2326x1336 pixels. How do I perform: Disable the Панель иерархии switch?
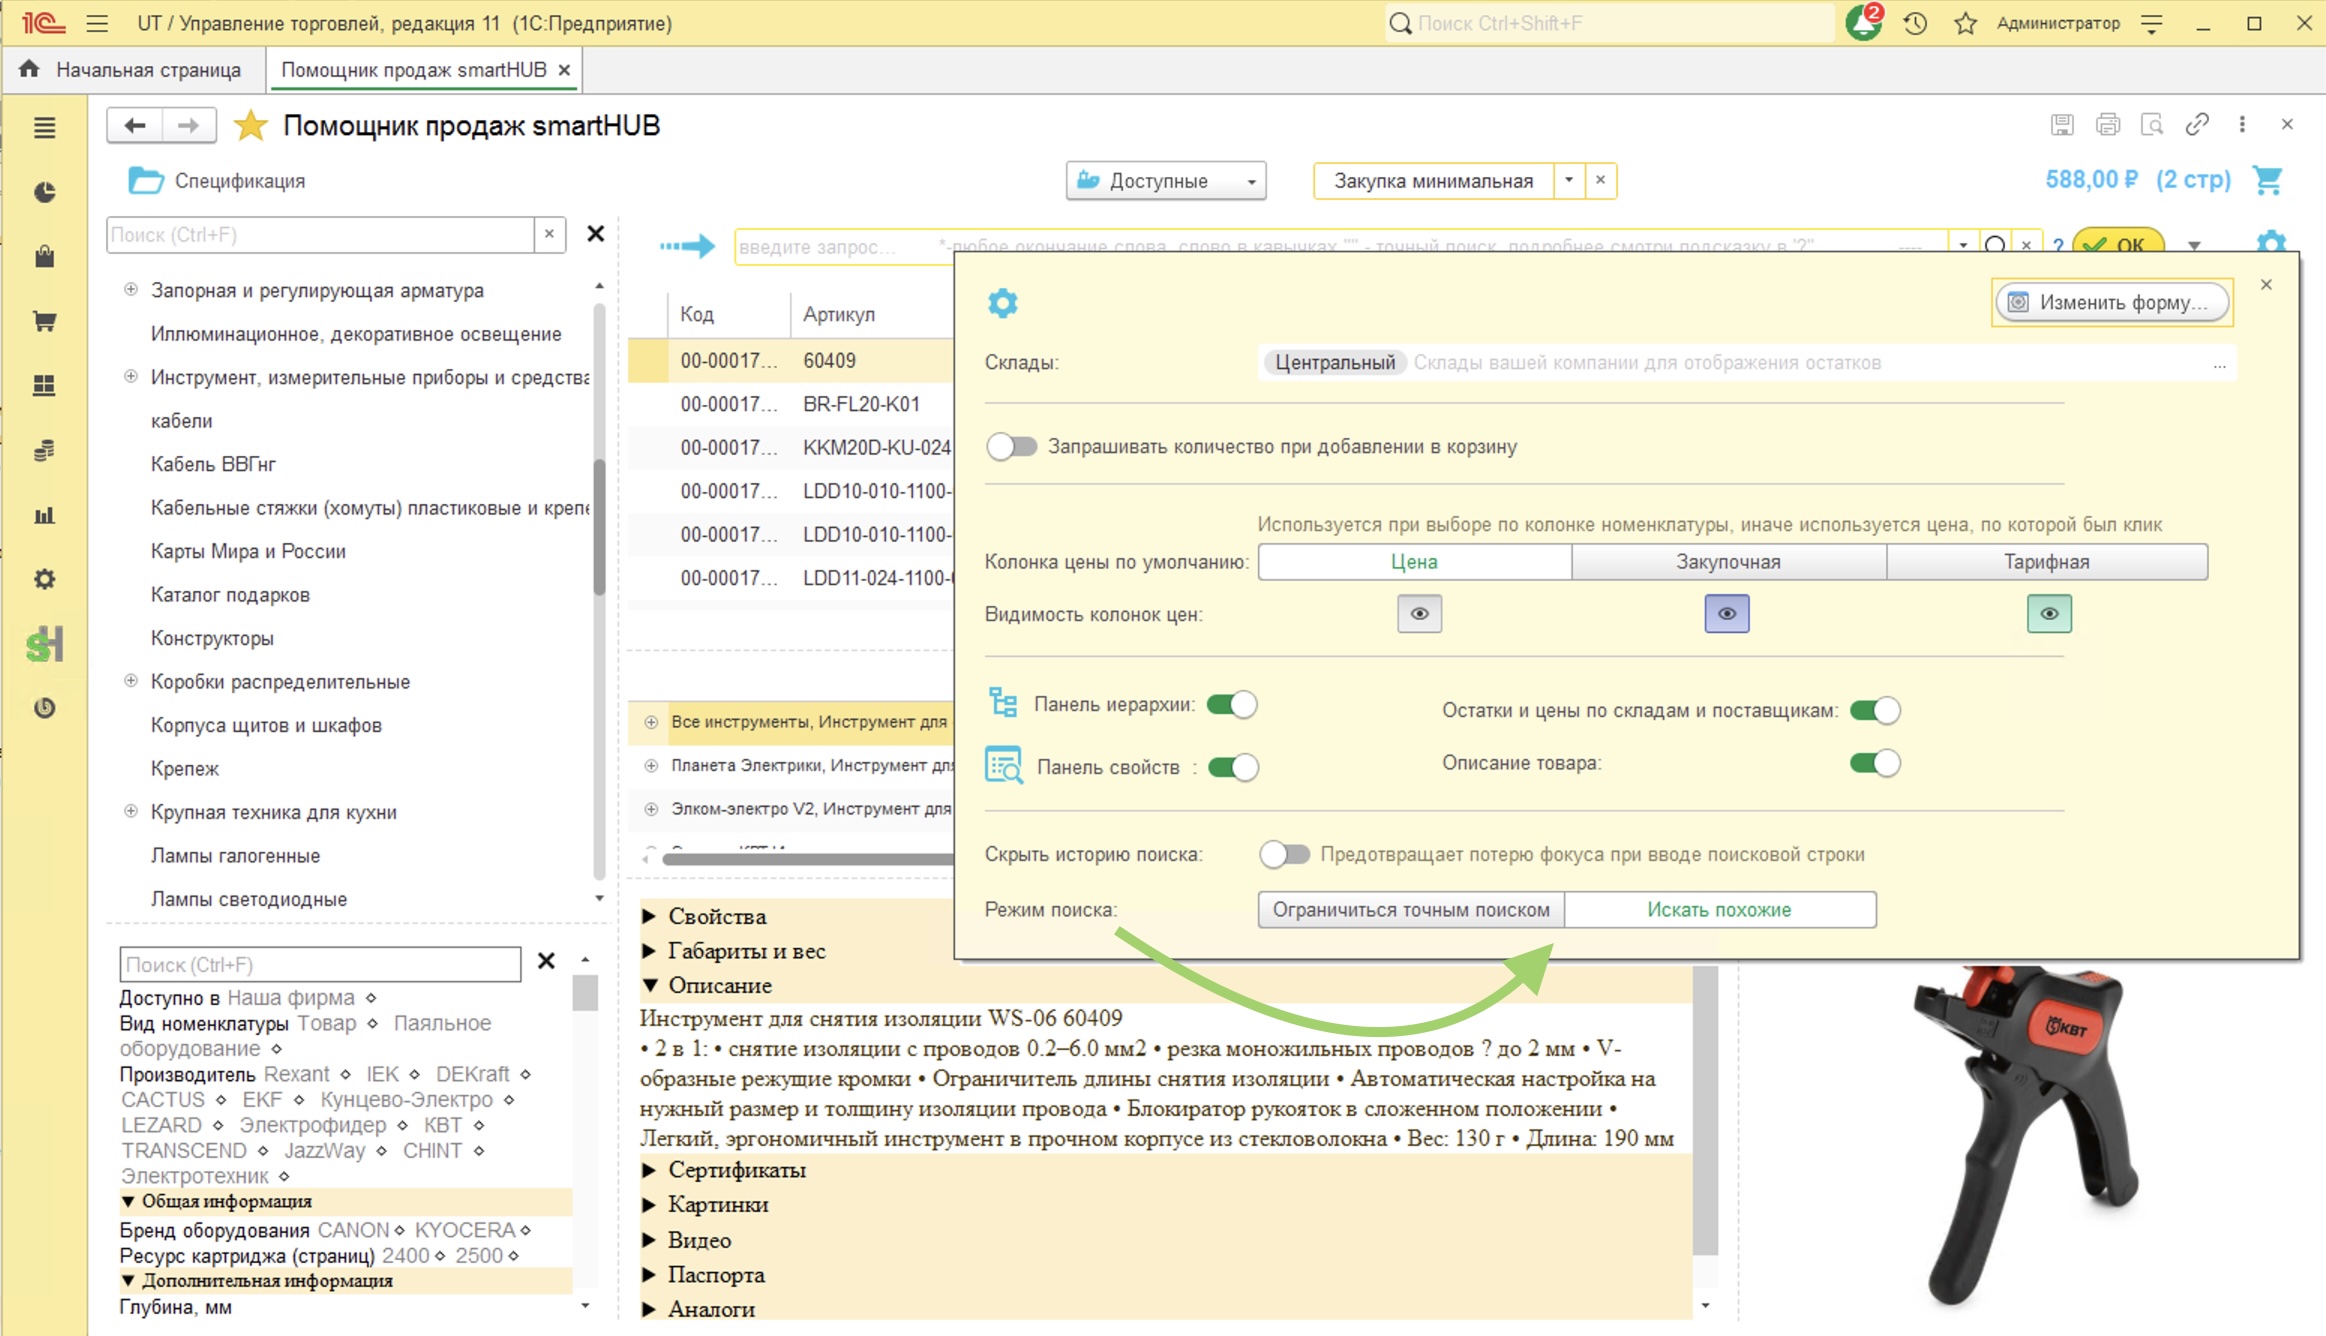tap(1232, 705)
